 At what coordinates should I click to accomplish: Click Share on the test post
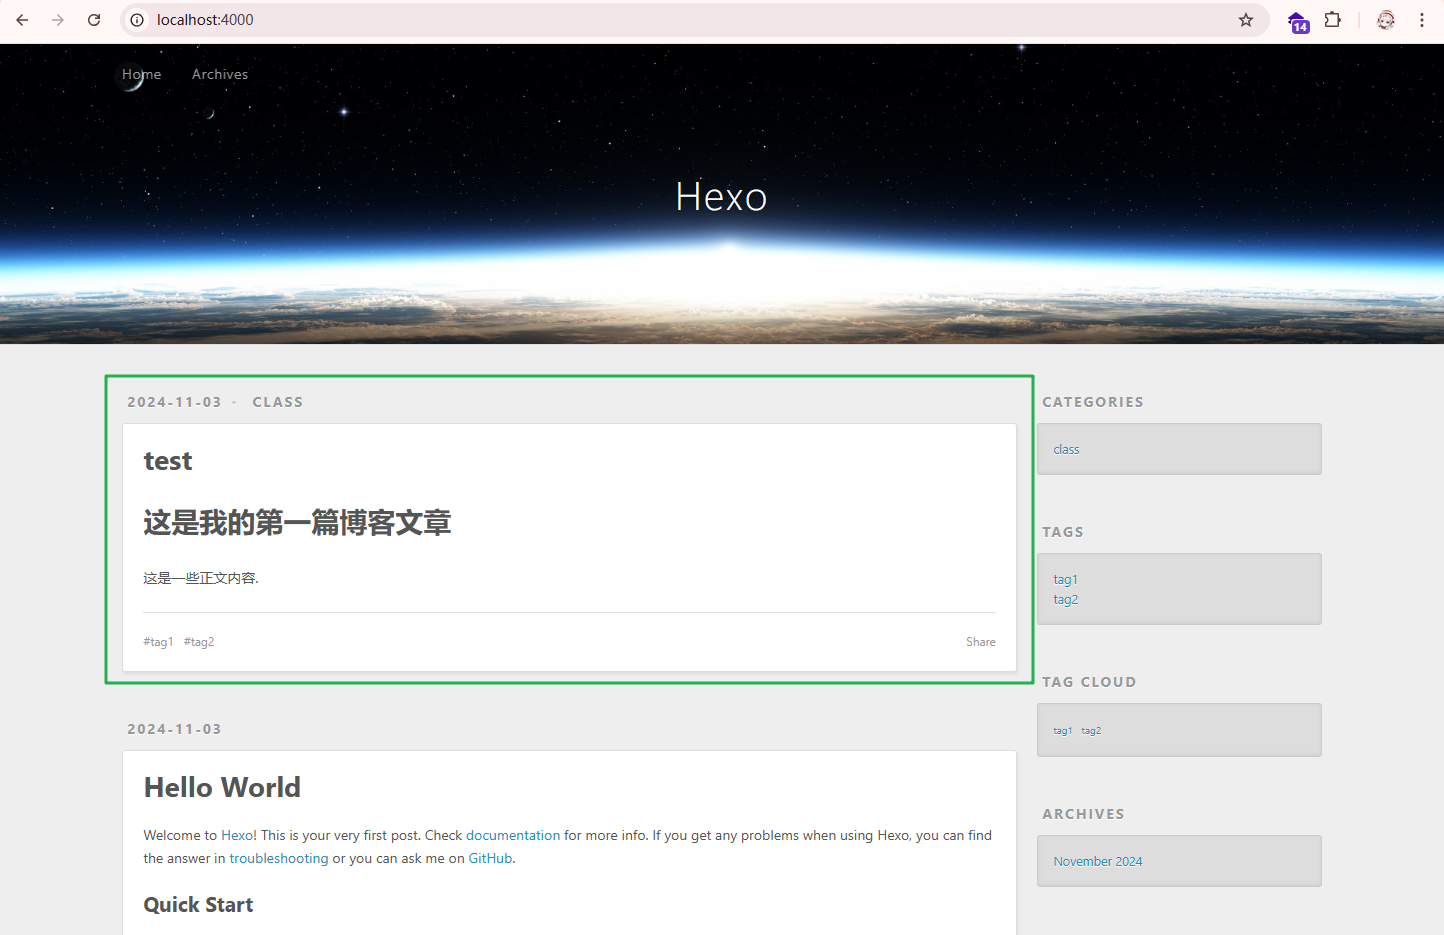[980, 642]
